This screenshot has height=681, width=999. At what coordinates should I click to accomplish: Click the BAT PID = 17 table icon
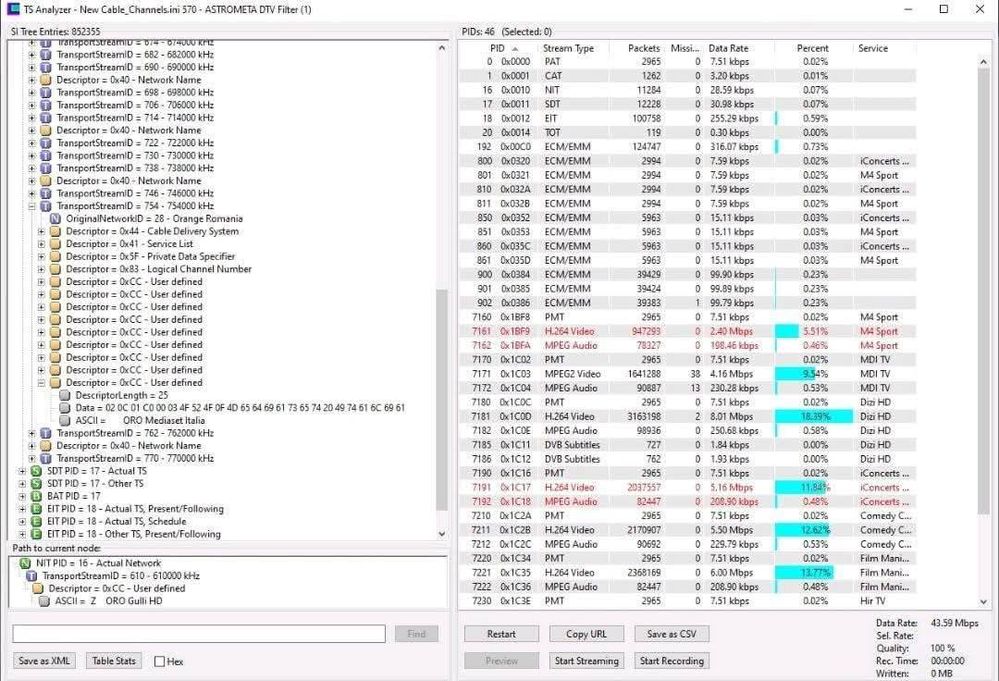pos(36,496)
